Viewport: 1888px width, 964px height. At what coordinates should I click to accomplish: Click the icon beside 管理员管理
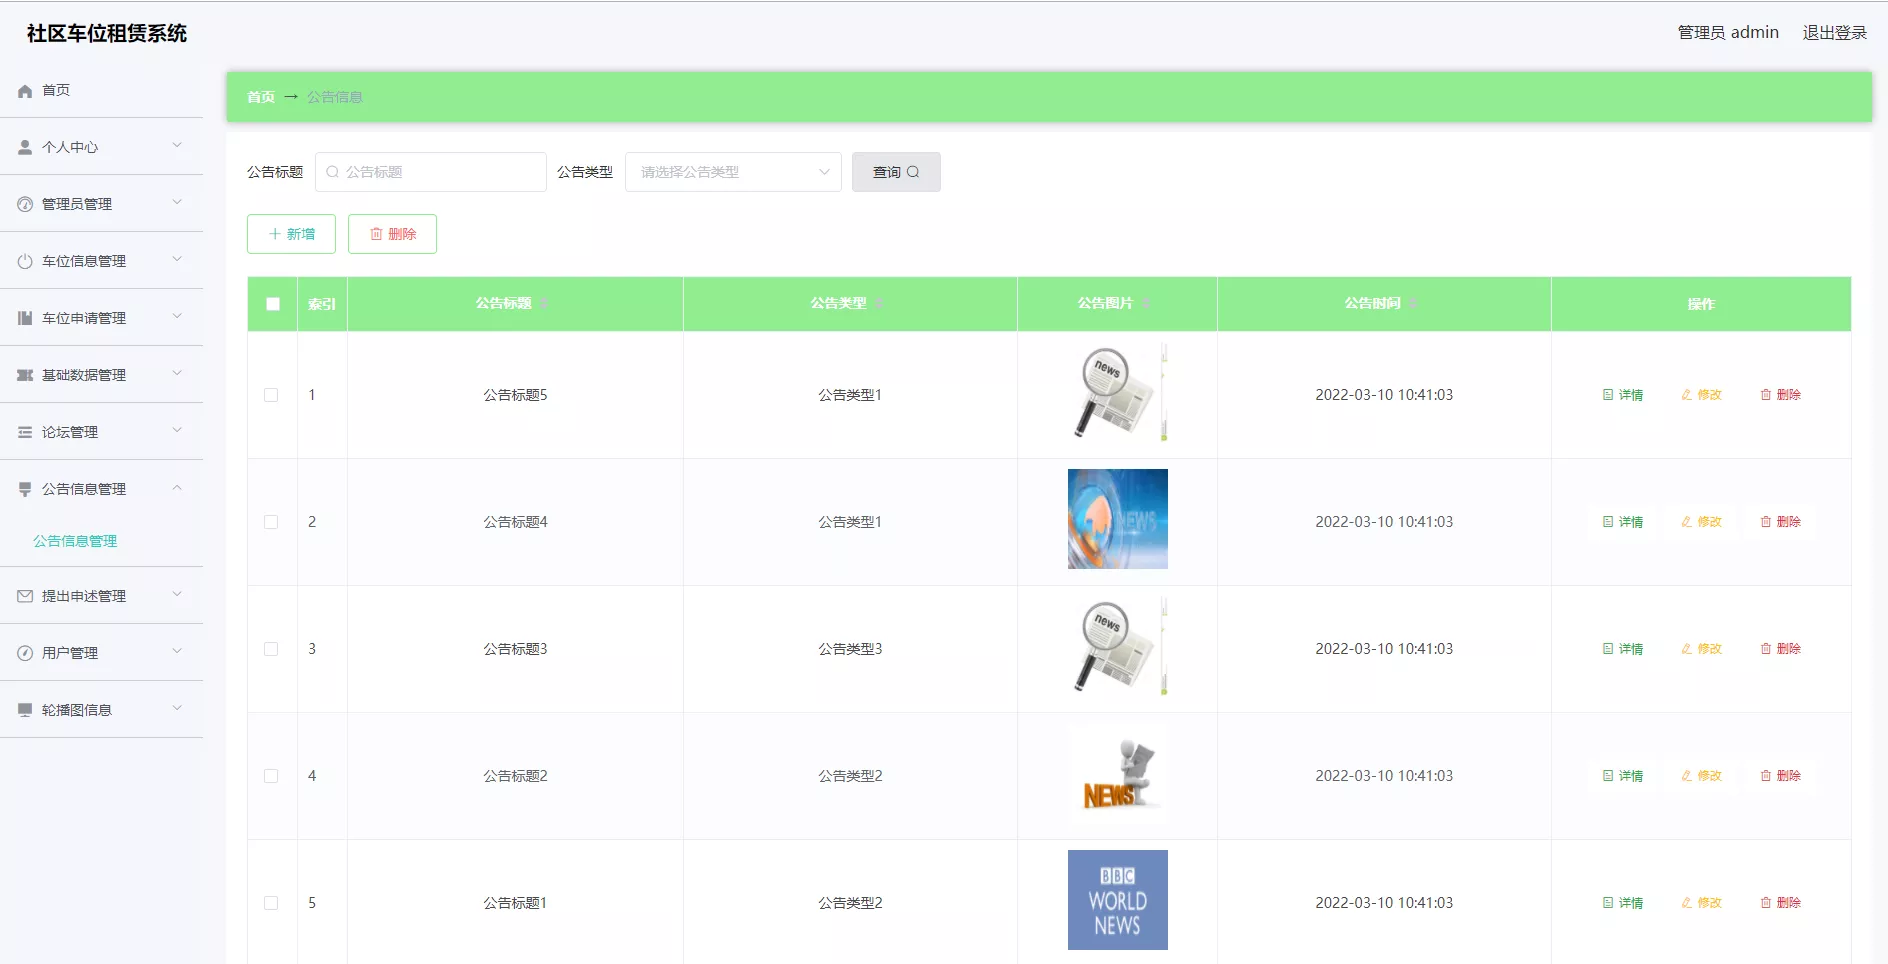click(x=25, y=204)
